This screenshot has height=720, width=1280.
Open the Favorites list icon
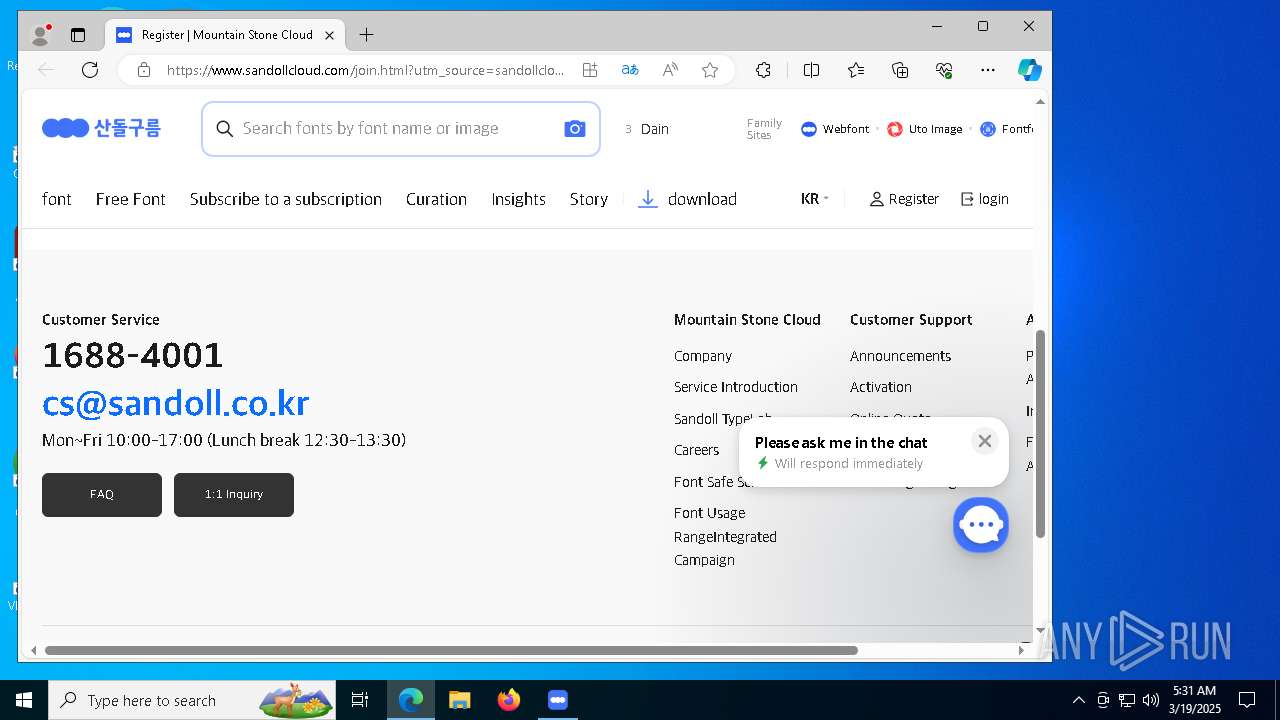point(856,70)
